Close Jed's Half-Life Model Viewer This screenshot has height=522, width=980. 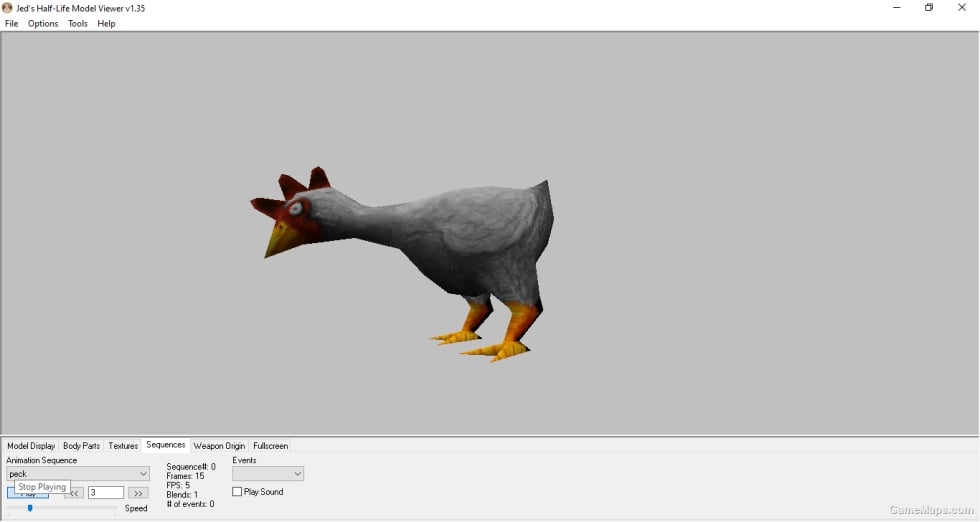click(962, 8)
